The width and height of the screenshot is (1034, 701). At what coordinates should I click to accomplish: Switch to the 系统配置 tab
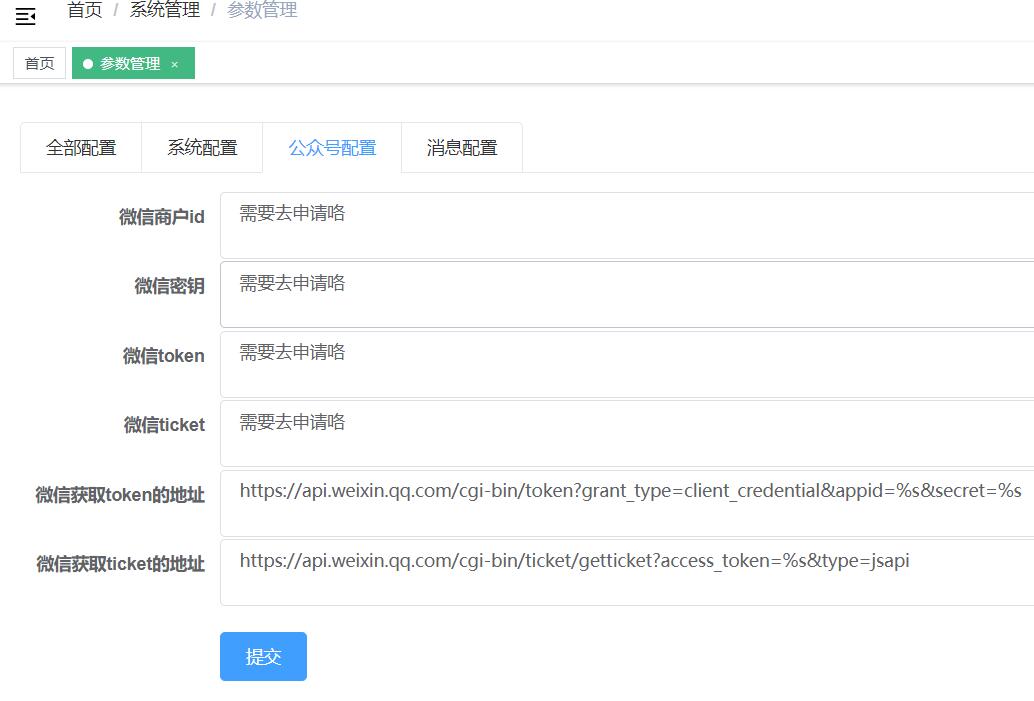[x=202, y=147]
